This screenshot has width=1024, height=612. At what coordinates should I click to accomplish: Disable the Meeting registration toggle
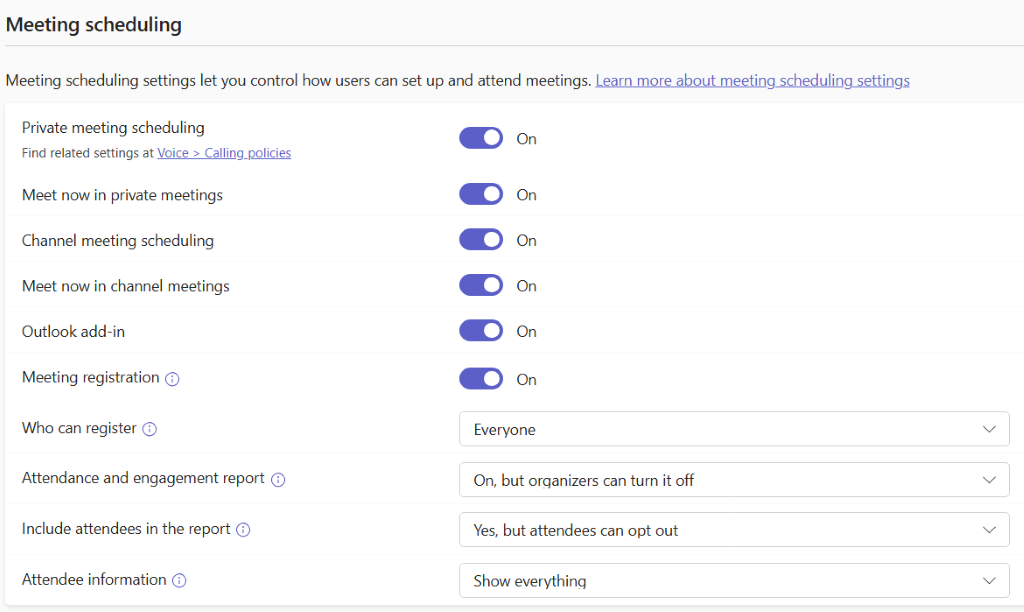coord(481,379)
